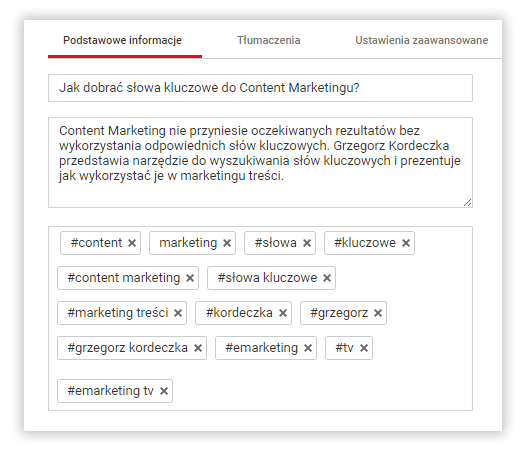526x452 pixels.
Task: Select the #grzegorz kordeczka tag text
Action: (127, 348)
